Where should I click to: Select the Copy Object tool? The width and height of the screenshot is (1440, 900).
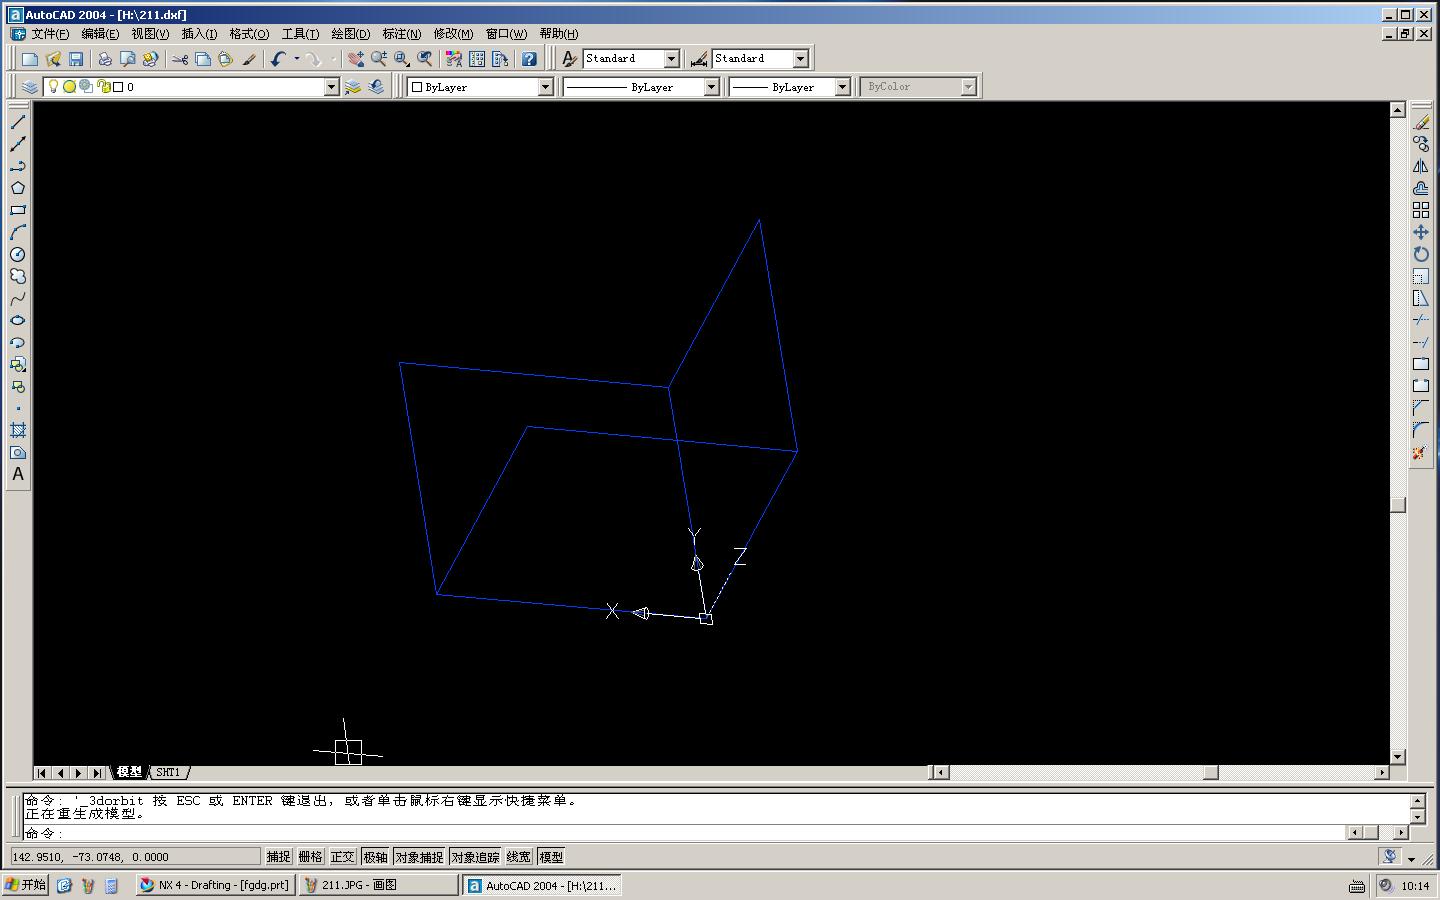click(x=1421, y=144)
